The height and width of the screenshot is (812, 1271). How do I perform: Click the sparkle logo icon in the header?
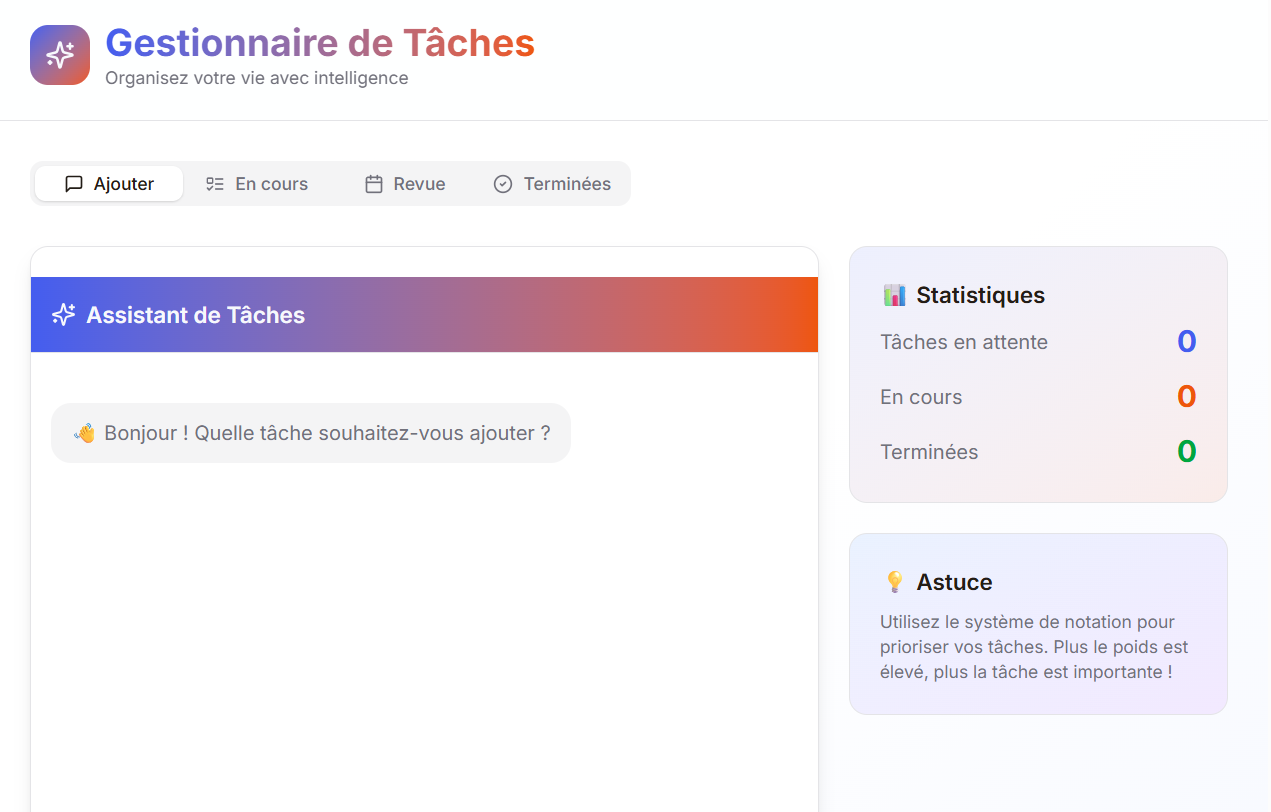[59, 55]
